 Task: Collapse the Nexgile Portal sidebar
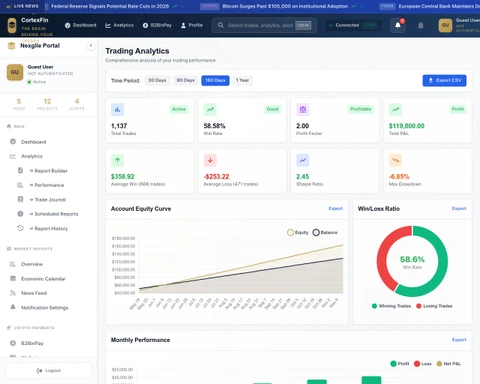click(91, 45)
